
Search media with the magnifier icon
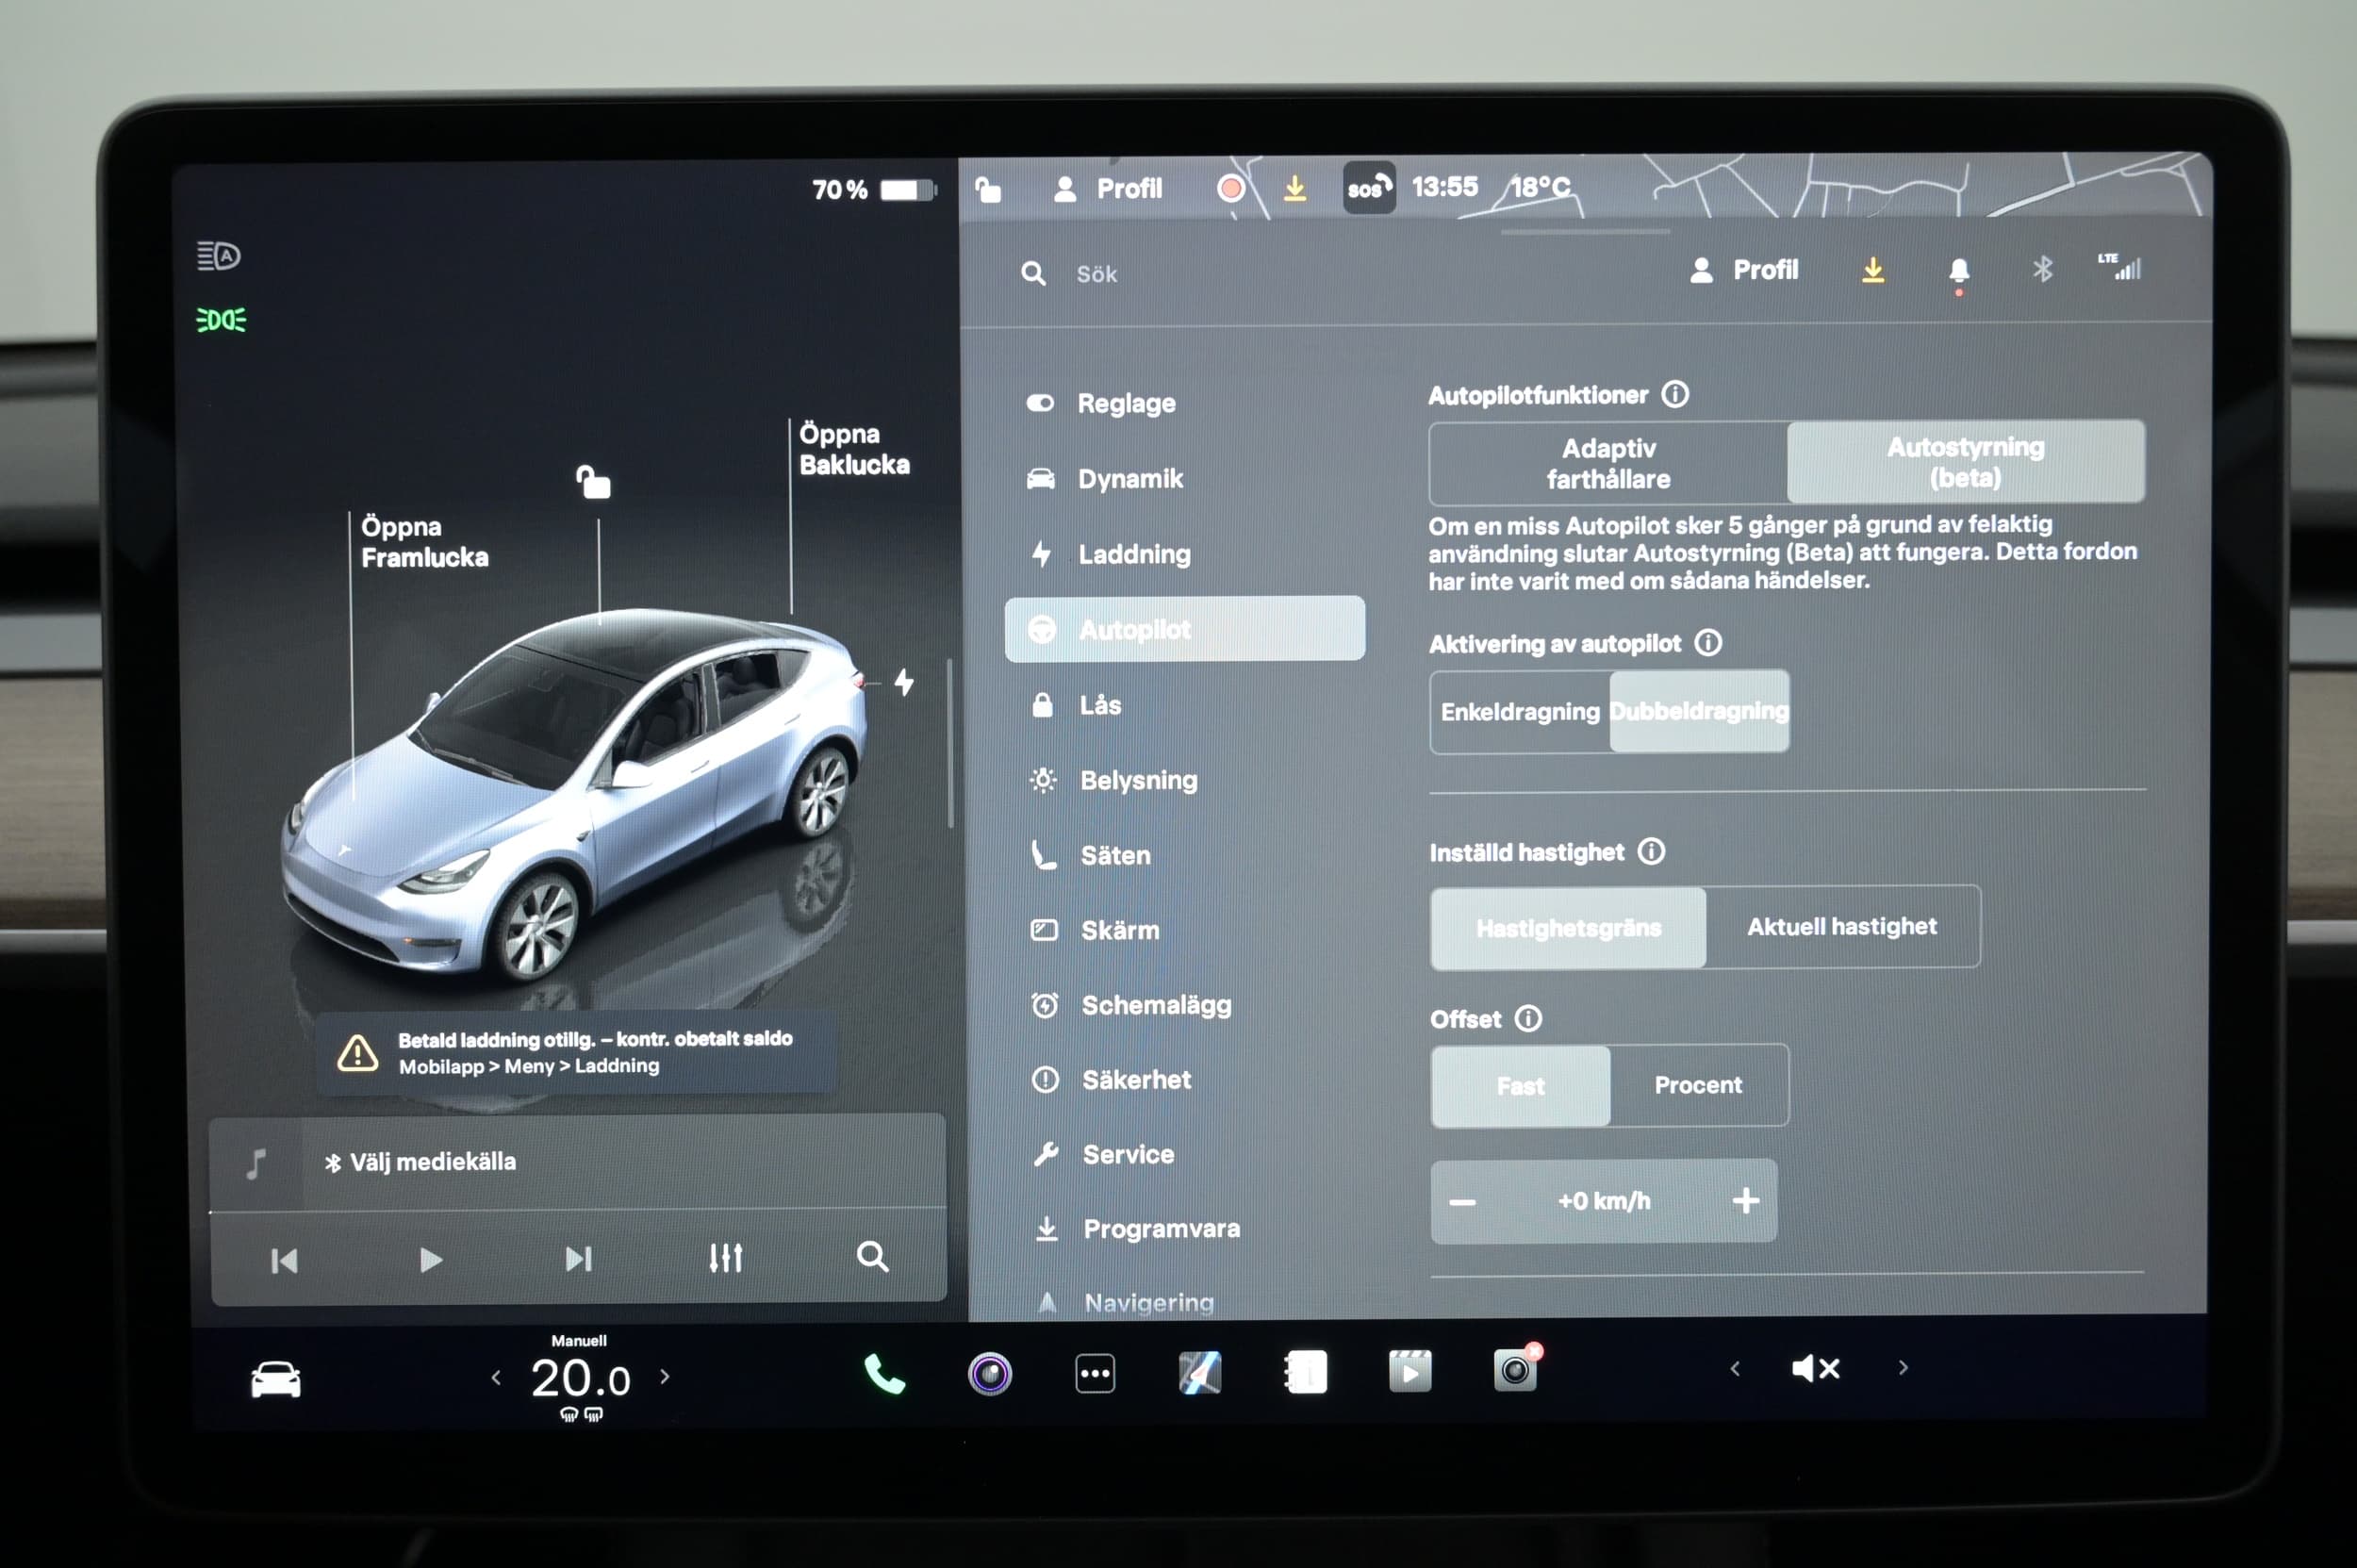(873, 1256)
